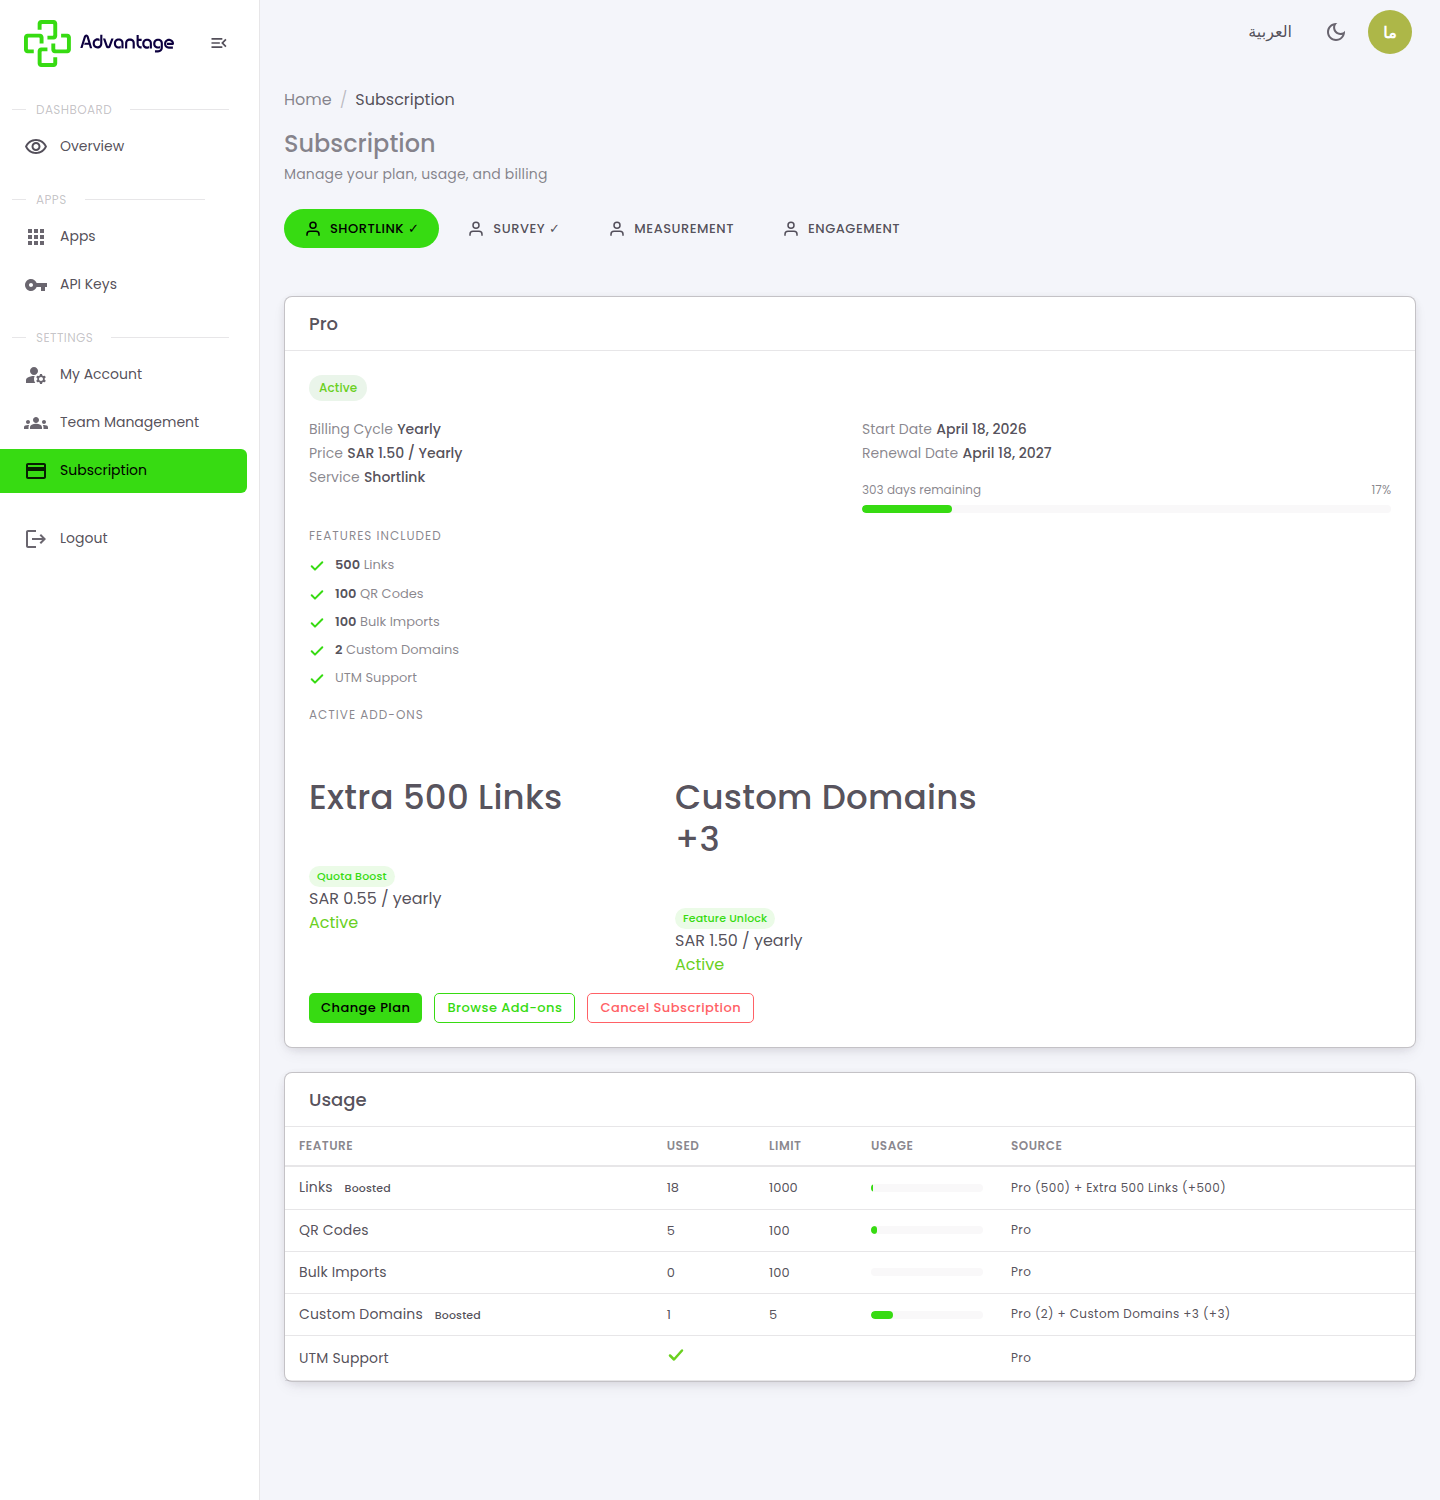The width and height of the screenshot is (1440, 1500).
Task: Click Cancel Subscription button
Action: (670, 1008)
